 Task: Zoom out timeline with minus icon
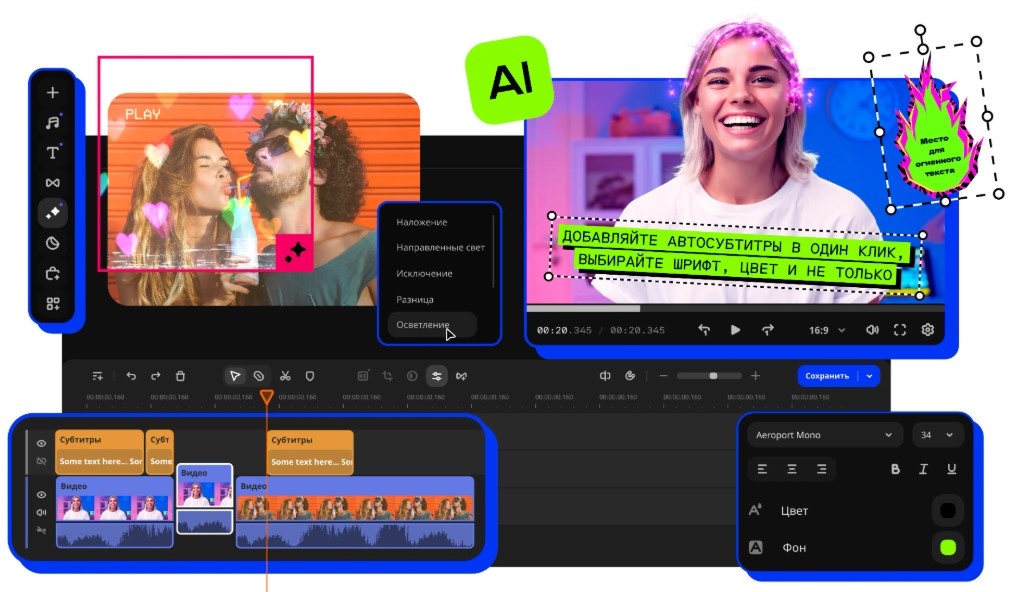pyautogui.click(x=664, y=376)
